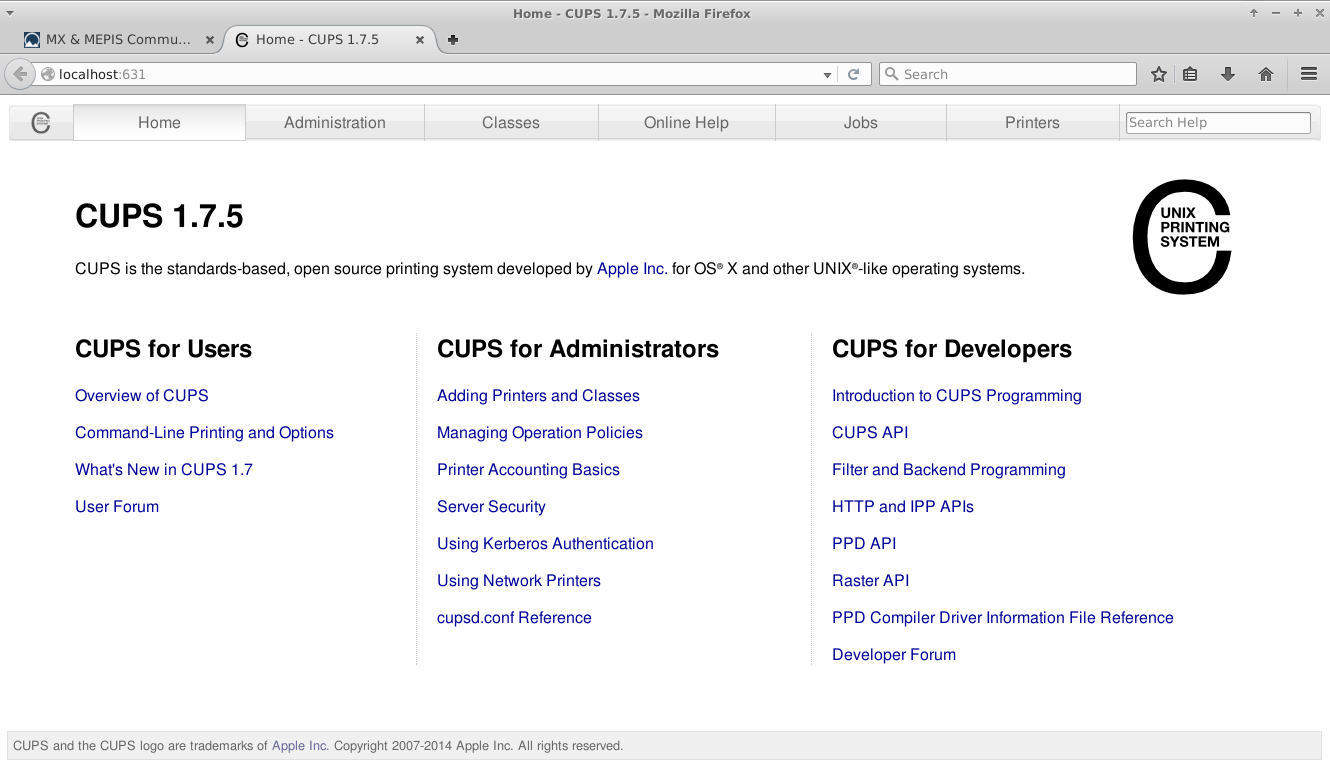
Task: View Printer Accounting Basics
Action: 528,470
